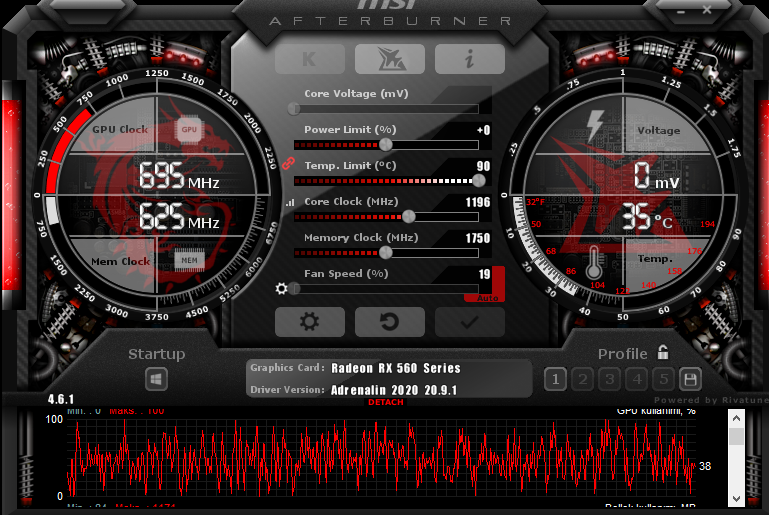Click the 625 MHz memory clock reading
The height and width of the screenshot is (515, 769).
(179, 216)
